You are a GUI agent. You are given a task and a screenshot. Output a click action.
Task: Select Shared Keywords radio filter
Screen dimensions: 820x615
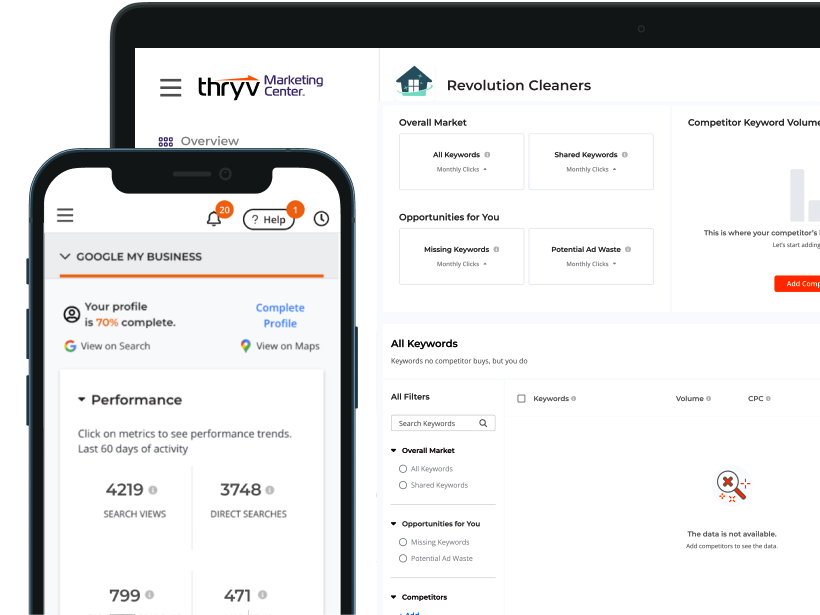click(403, 485)
